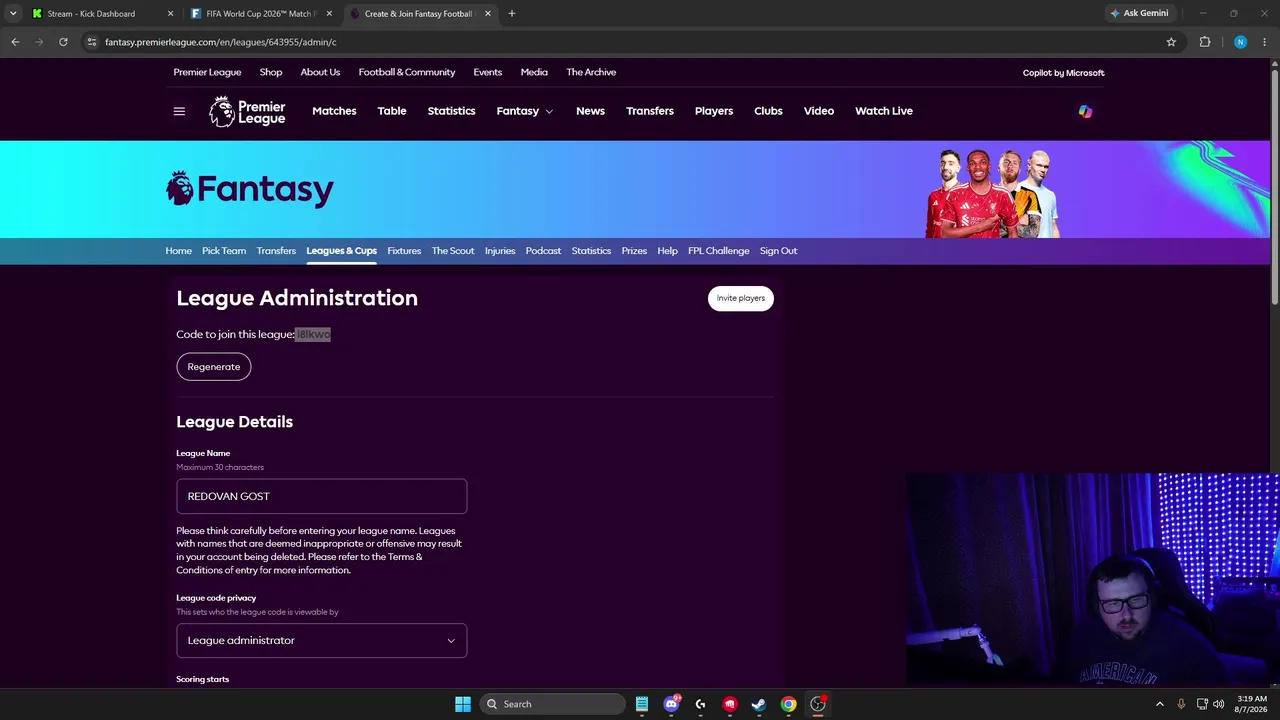Open the FPL Challenge tab
Image resolution: width=1280 pixels, height=720 pixels.
coord(719,251)
